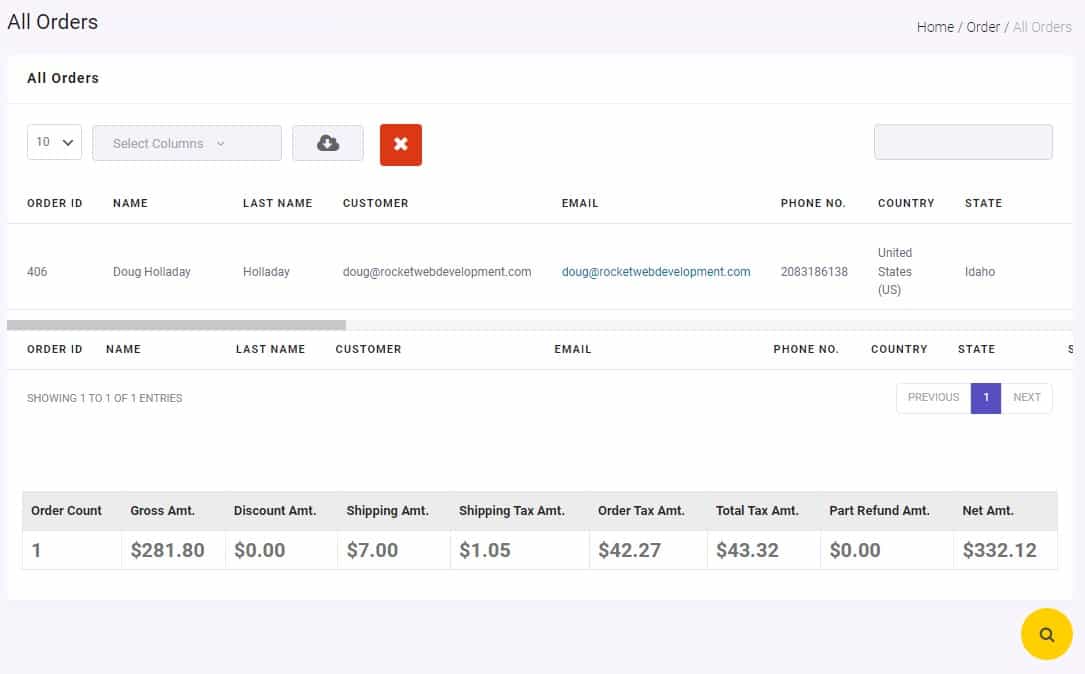Select page 1 in pagination
1085x674 pixels.
point(986,397)
